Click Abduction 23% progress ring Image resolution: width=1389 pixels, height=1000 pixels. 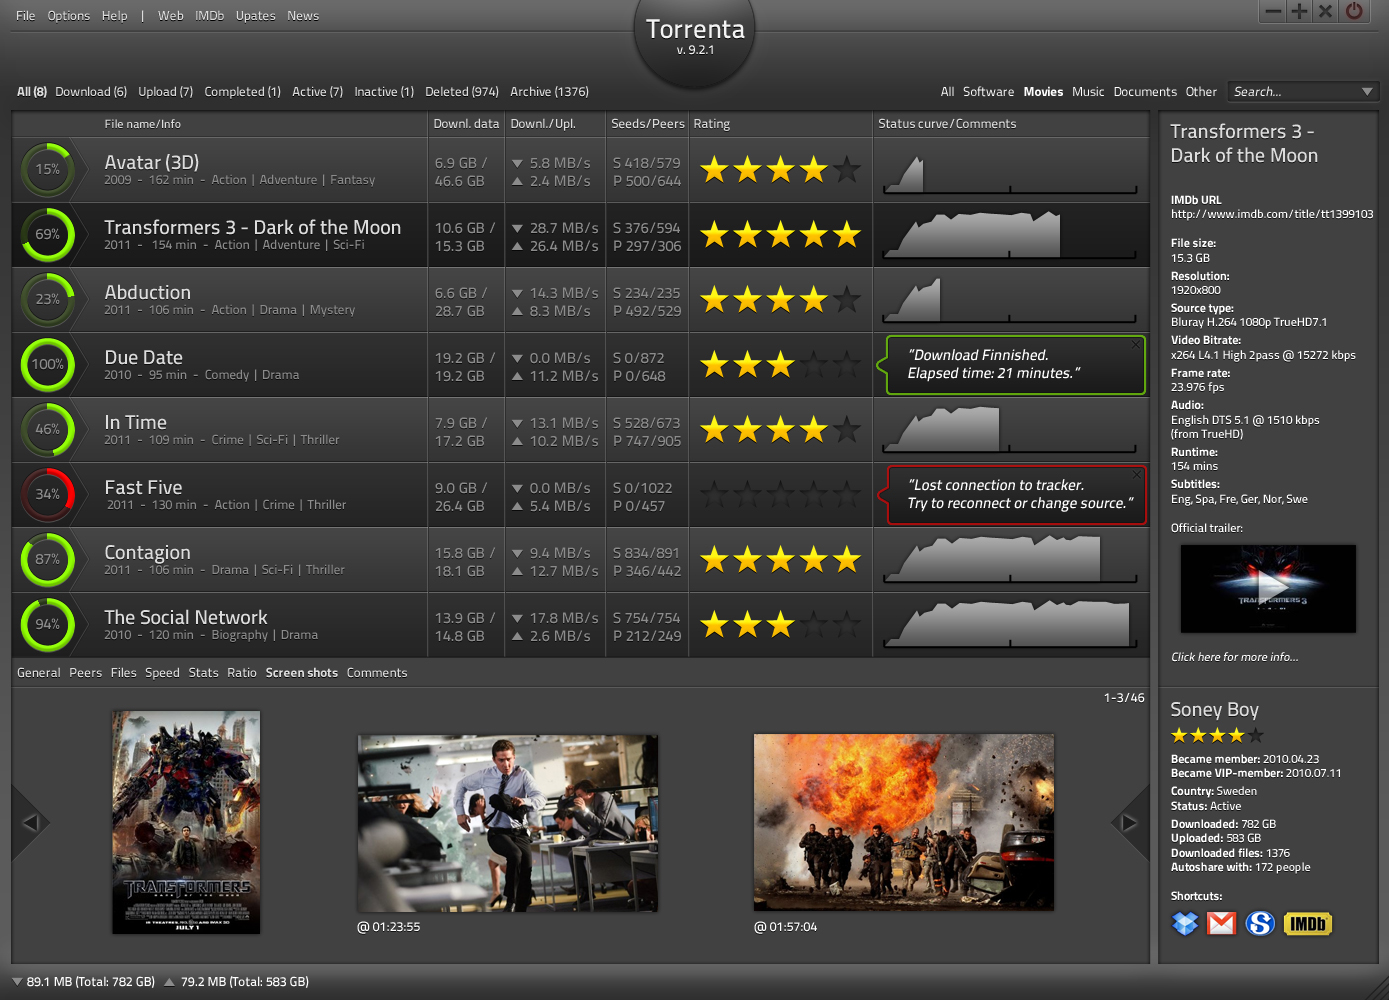tap(47, 299)
